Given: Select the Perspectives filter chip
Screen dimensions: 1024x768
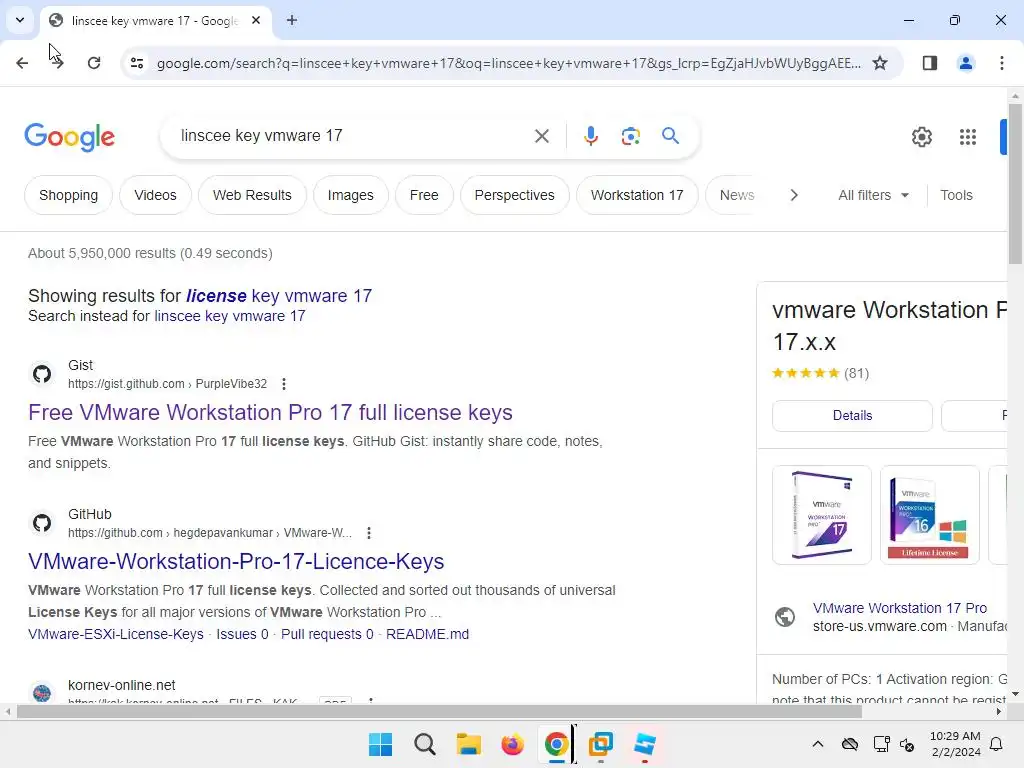Looking at the screenshot, I should click(515, 195).
